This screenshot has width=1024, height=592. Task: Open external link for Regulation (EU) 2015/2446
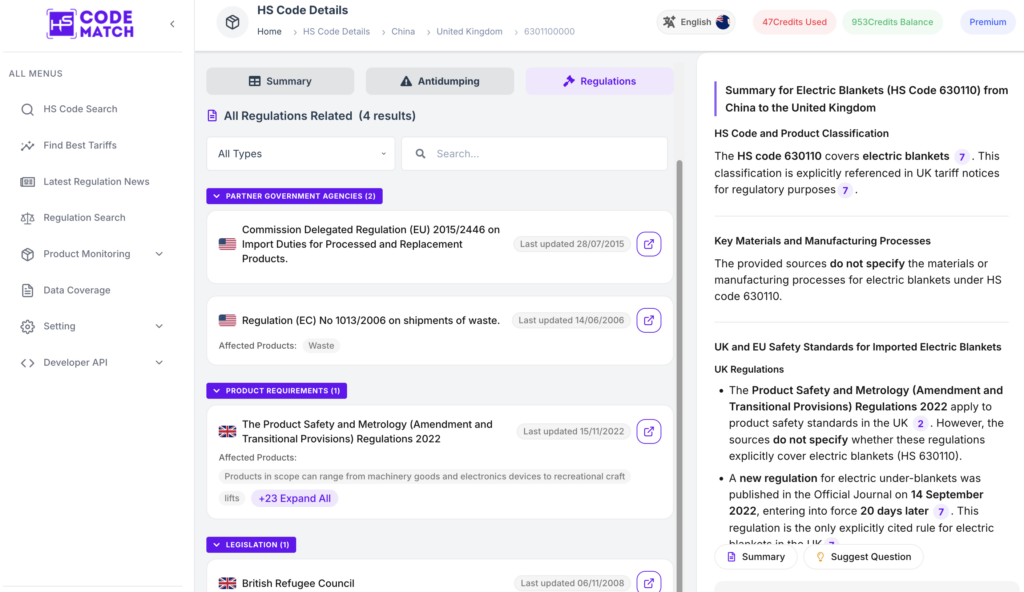coord(648,244)
